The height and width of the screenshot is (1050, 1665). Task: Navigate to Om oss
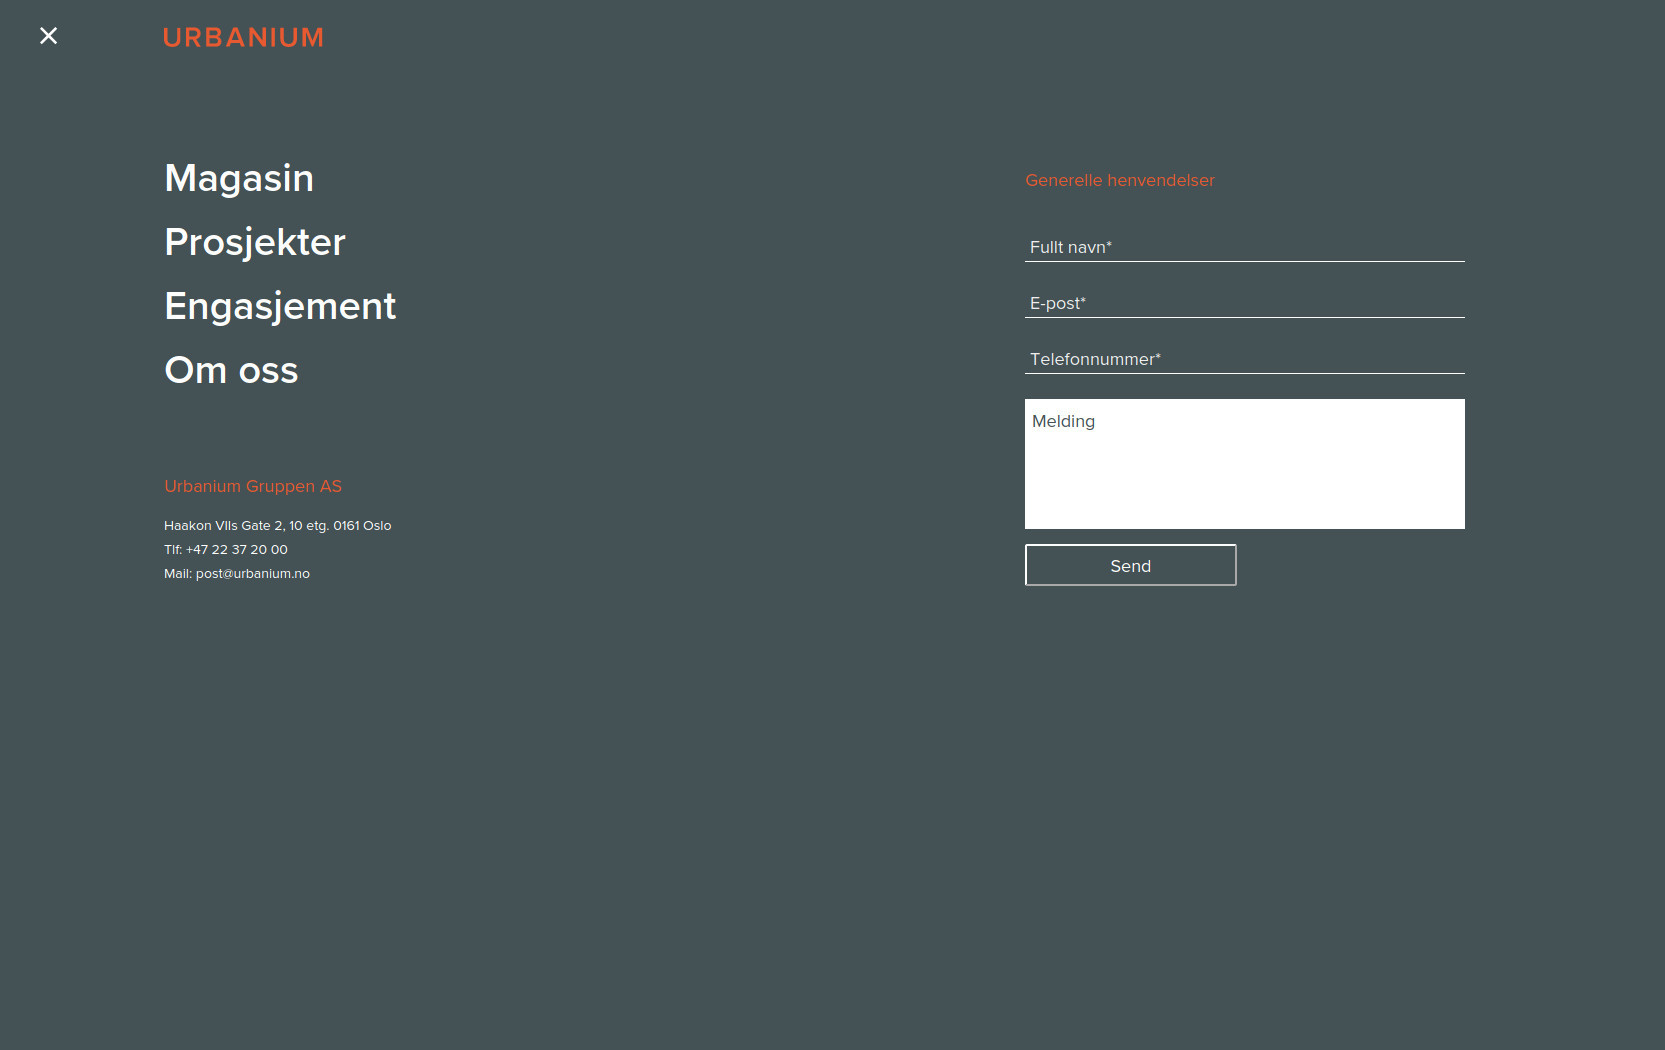231,370
